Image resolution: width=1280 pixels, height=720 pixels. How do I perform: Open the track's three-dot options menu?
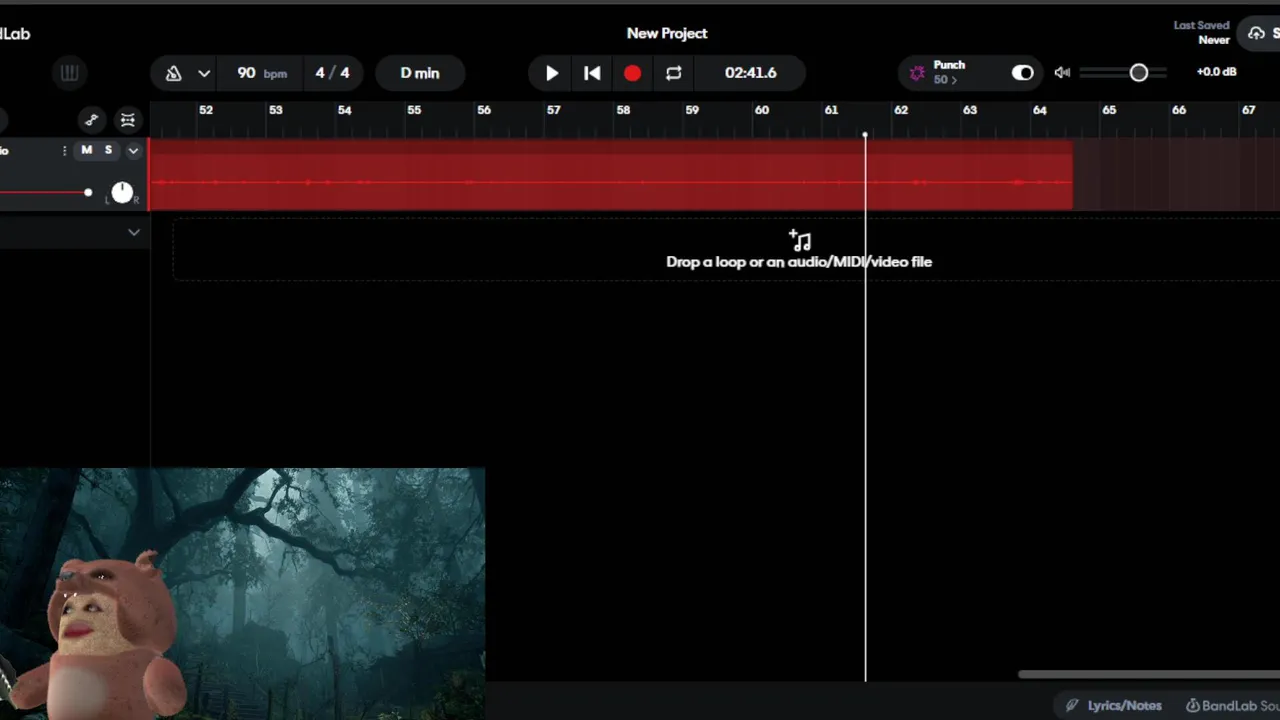[x=64, y=150]
